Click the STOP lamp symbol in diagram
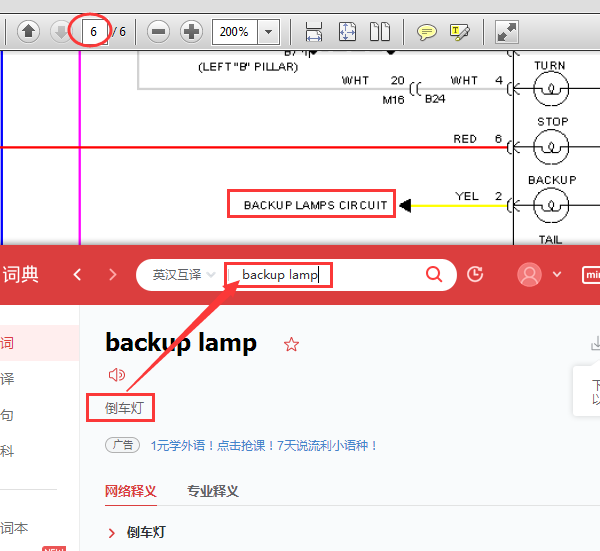The height and width of the screenshot is (551, 600). [551, 147]
